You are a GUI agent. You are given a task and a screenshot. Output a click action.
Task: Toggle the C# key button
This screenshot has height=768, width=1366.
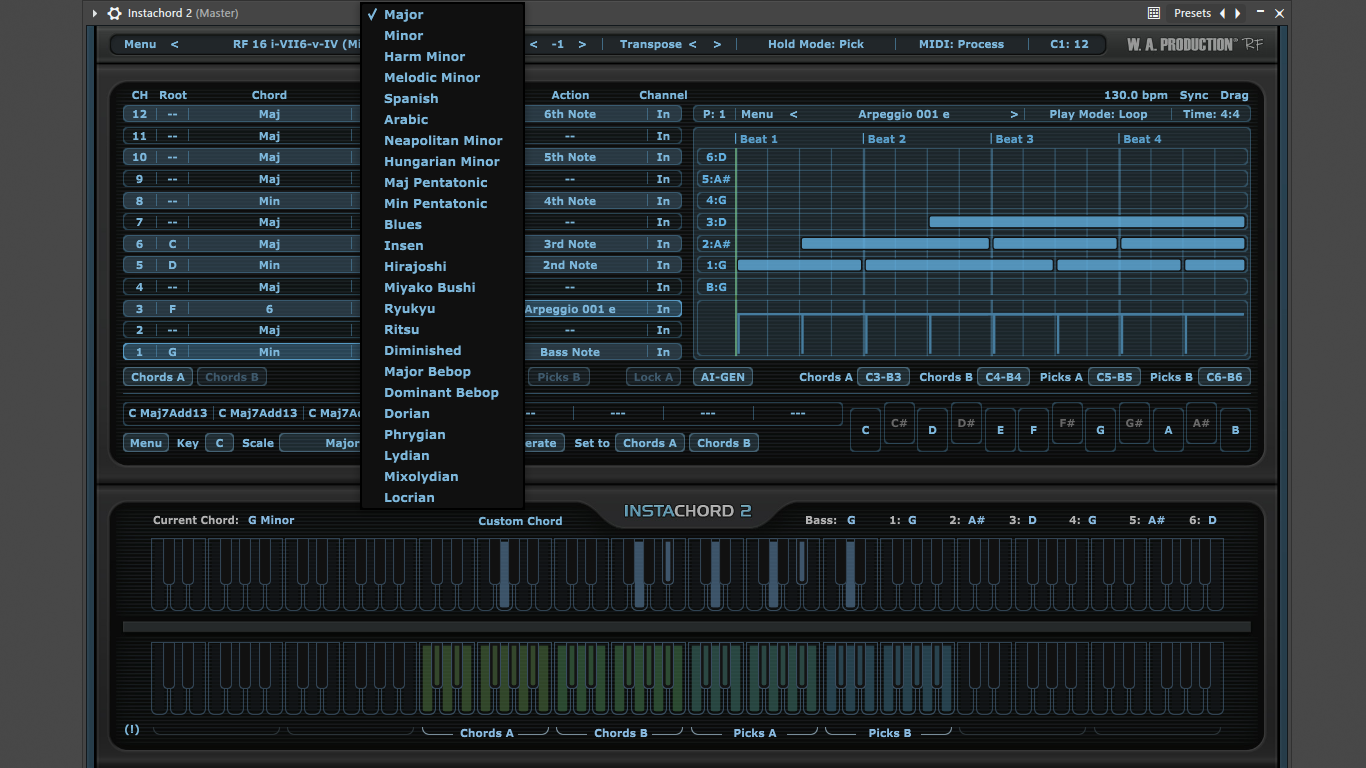point(899,423)
